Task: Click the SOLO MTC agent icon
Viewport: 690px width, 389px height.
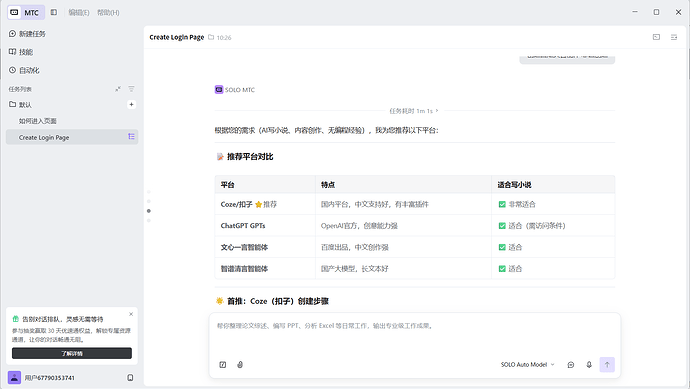Action: pyautogui.click(x=219, y=90)
